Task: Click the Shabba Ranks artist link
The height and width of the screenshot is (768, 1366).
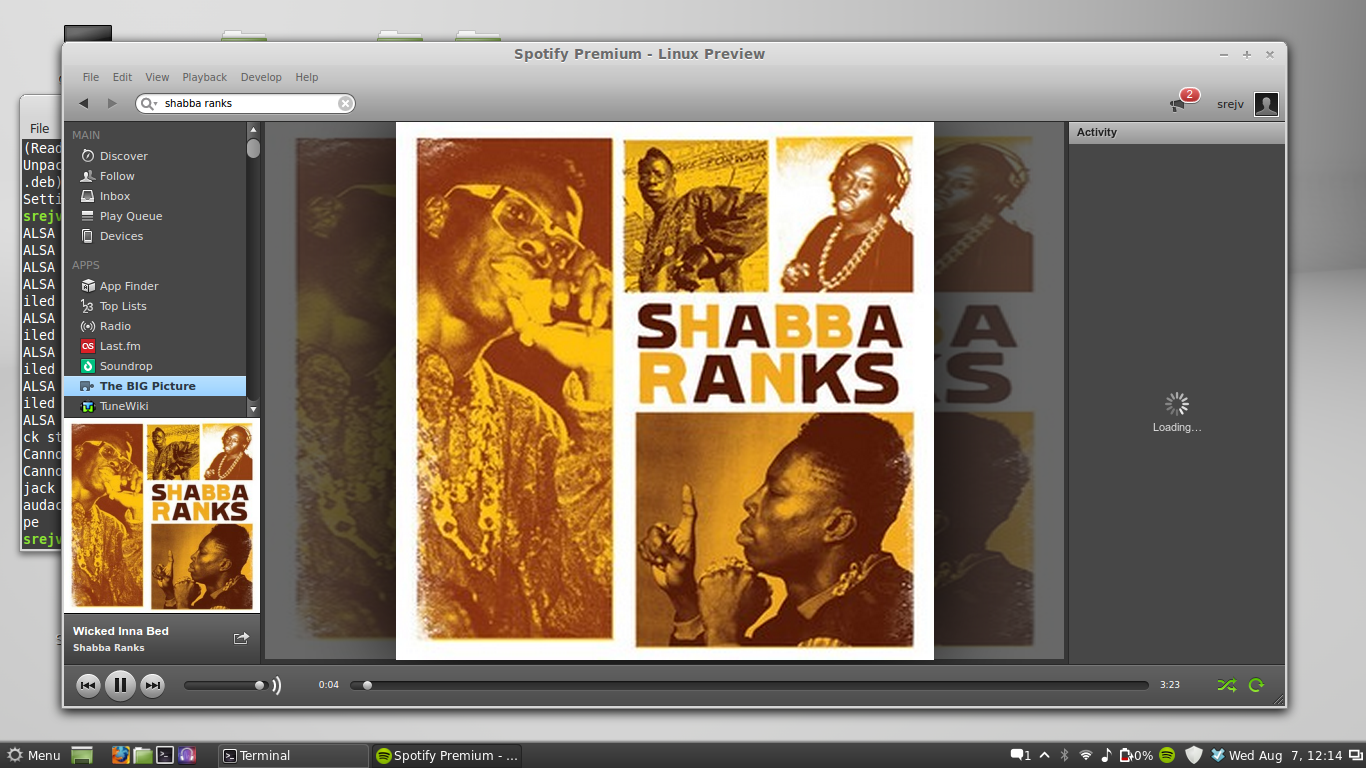Action: (109, 648)
